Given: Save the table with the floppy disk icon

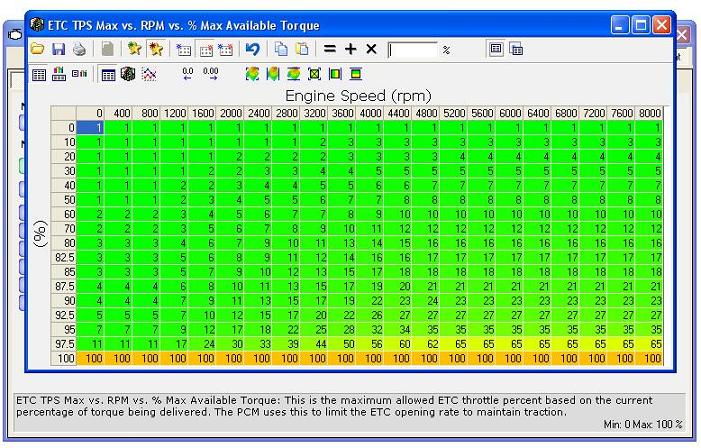Looking at the screenshot, I should click(58, 48).
